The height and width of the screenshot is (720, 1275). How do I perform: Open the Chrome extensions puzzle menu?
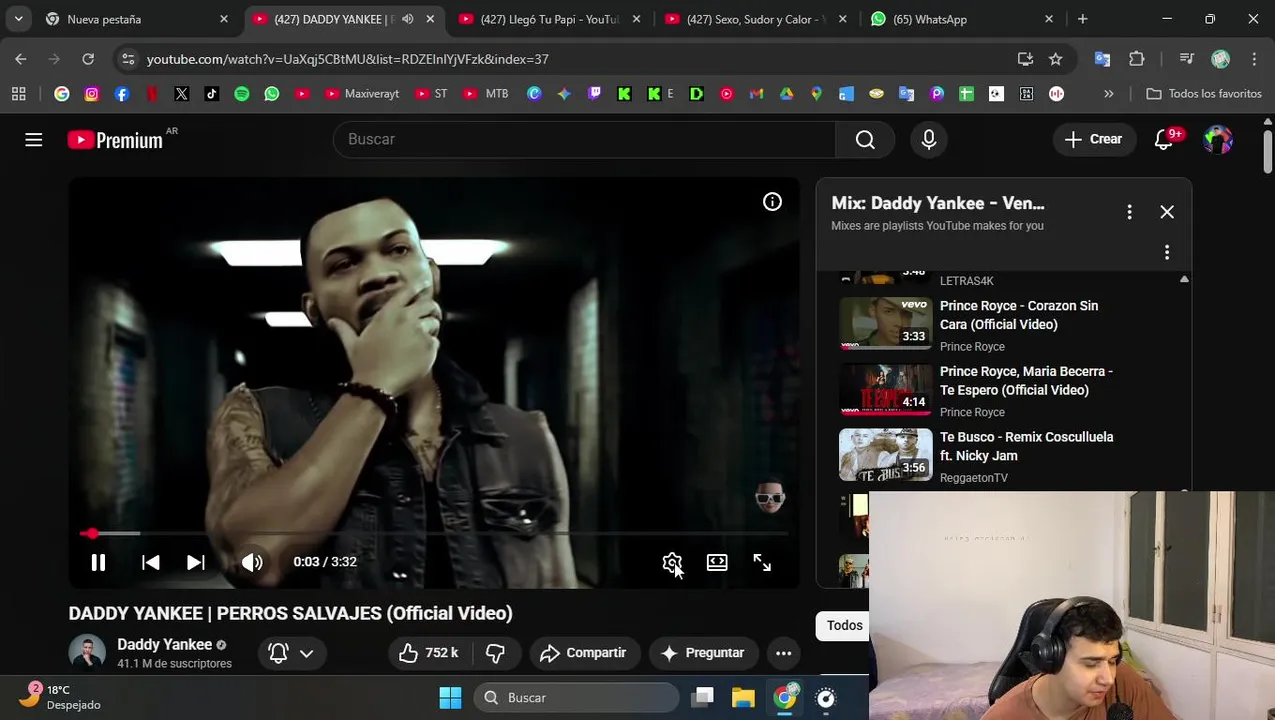pyautogui.click(x=1137, y=59)
